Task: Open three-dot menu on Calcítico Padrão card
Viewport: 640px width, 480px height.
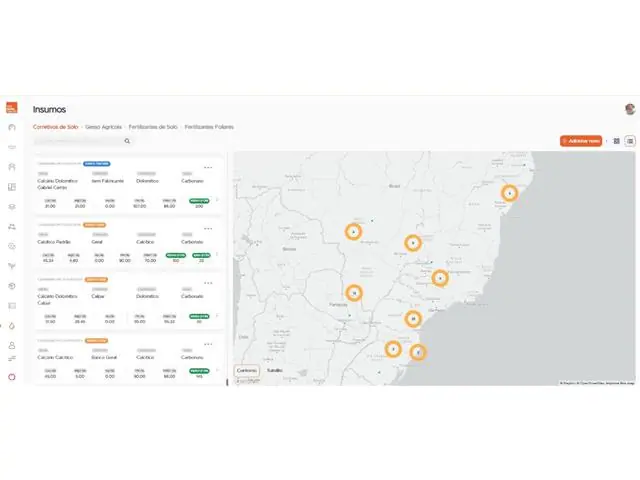Action: (208, 228)
